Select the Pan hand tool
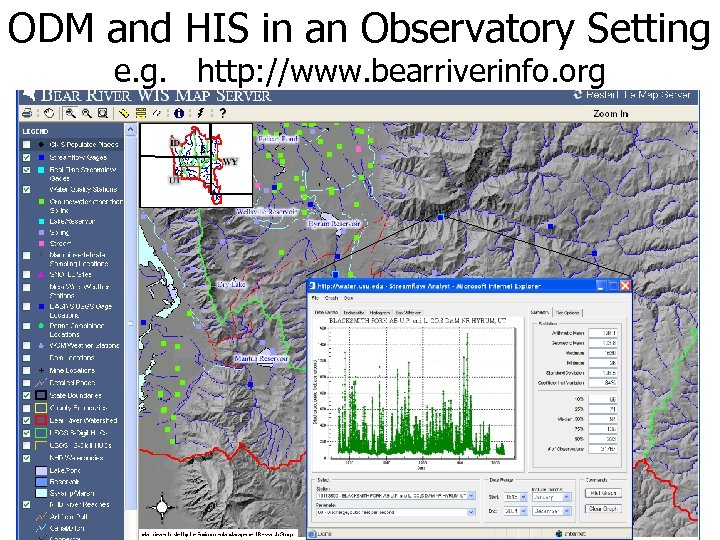 [49, 113]
